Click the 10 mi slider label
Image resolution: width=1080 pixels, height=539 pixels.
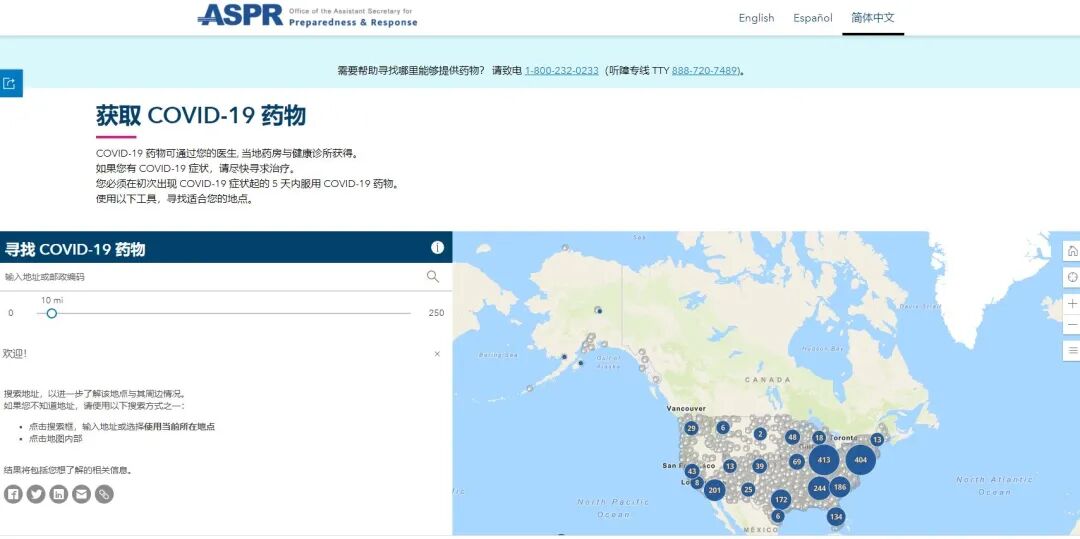pyautogui.click(x=52, y=300)
